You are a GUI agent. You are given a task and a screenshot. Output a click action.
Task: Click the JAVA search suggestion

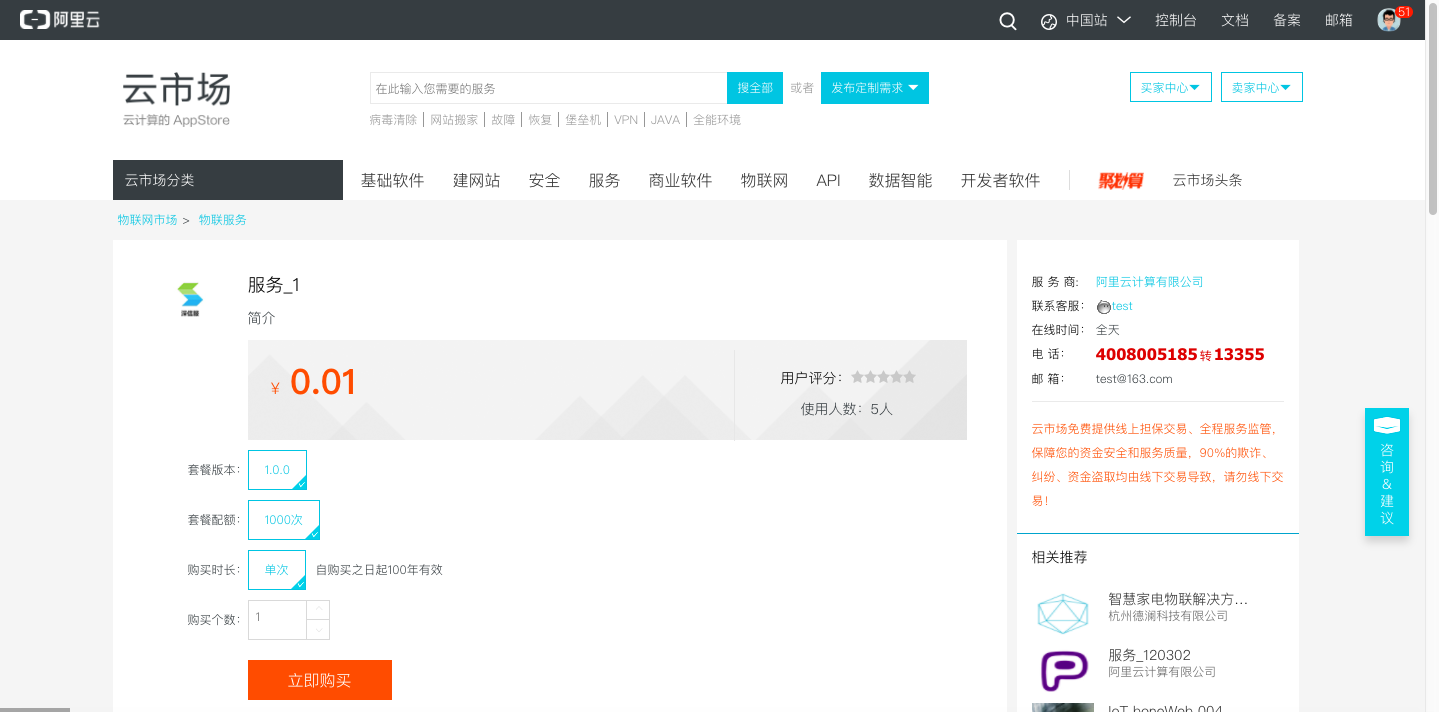click(x=665, y=120)
